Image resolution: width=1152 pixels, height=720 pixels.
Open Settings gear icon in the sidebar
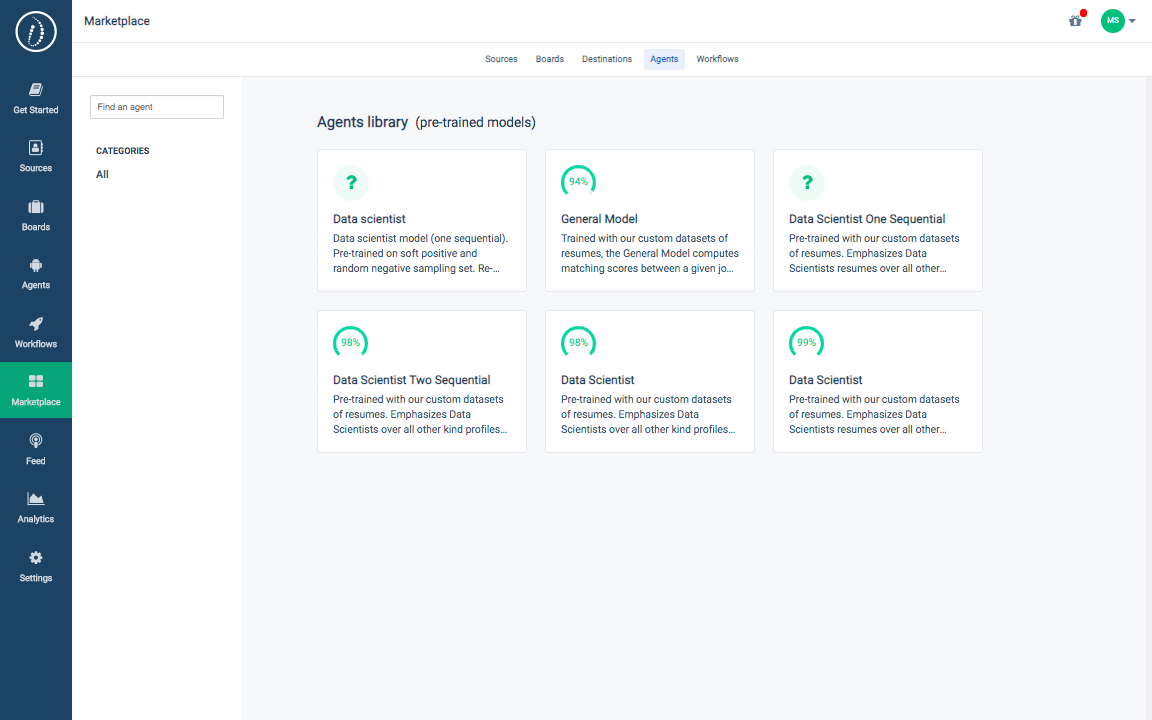[x=36, y=559]
